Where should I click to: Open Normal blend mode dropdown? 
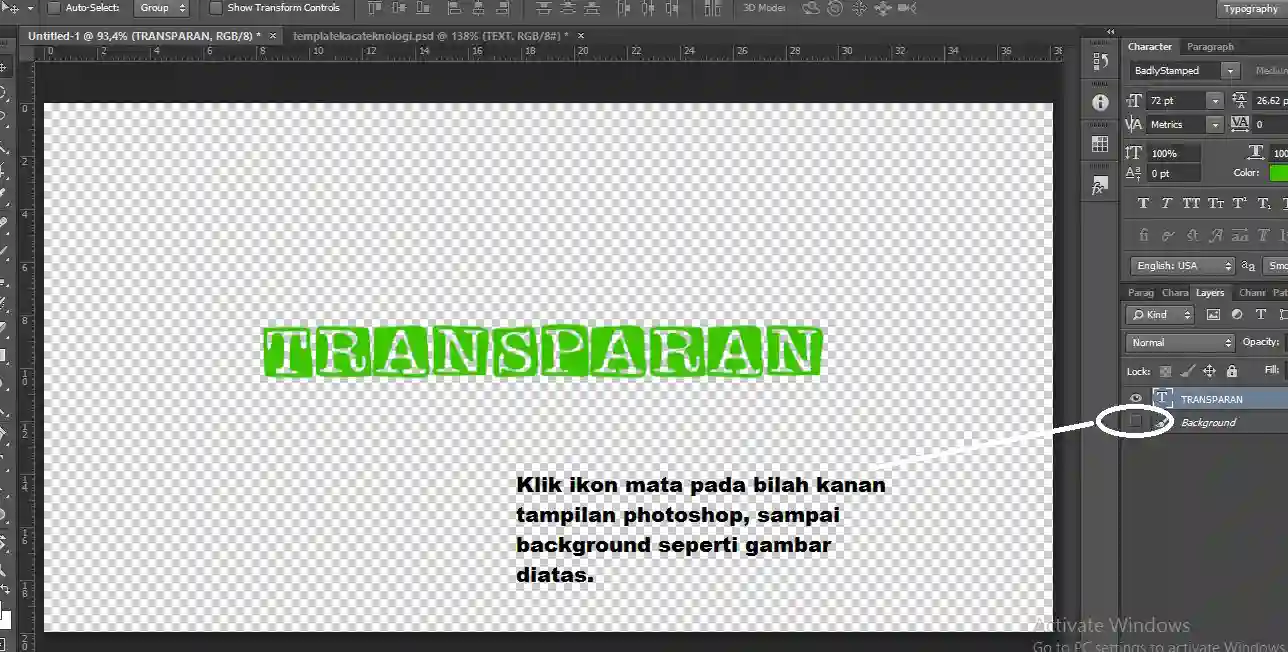point(1181,342)
